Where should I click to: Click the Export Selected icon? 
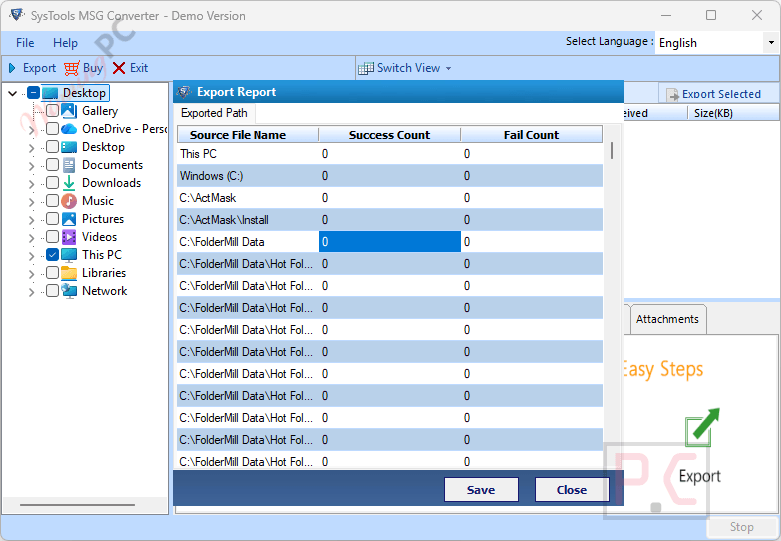pos(672,94)
